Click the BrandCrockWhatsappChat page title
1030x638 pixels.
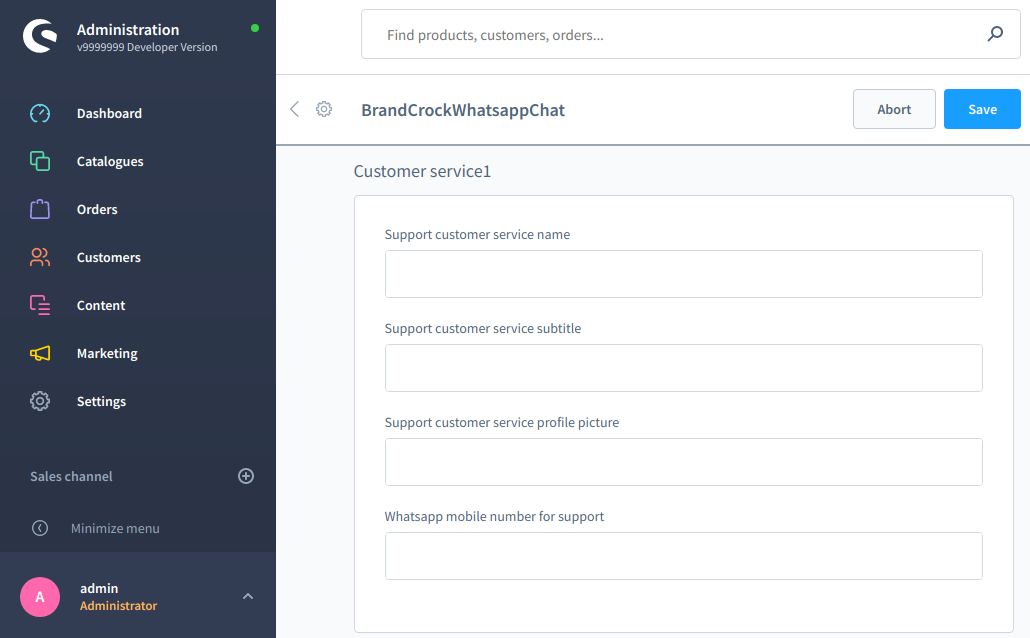463,110
